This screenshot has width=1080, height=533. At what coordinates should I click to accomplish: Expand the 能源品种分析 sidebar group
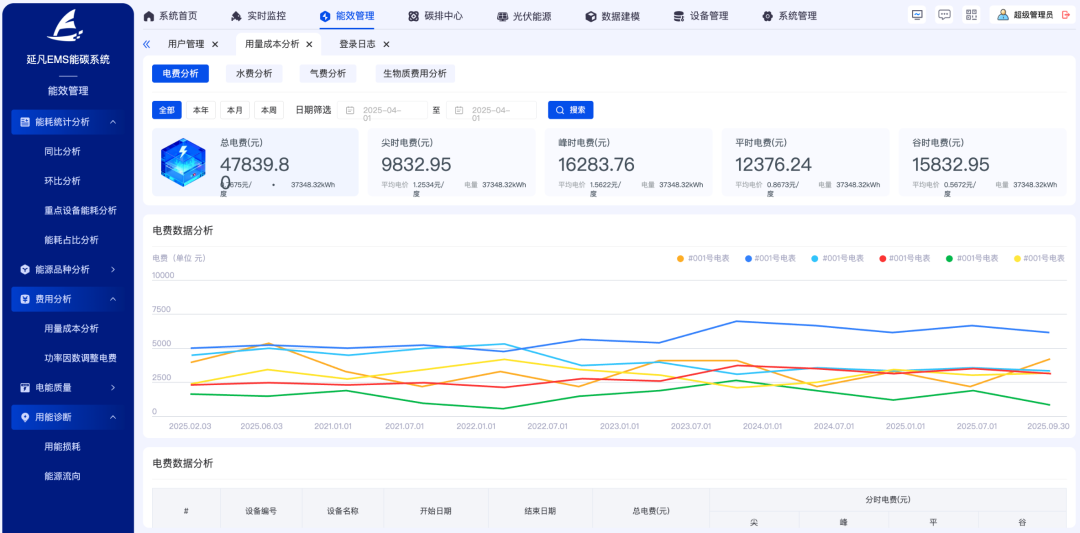pos(113,269)
